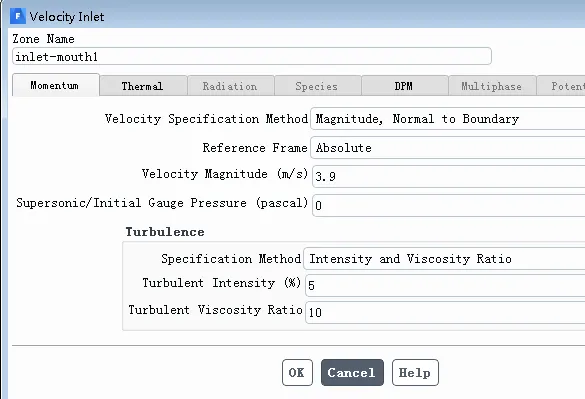This screenshot has height=399, width=585.
Task: Expand Velocity Specification Method dropdown
Action: coord(448,119)
